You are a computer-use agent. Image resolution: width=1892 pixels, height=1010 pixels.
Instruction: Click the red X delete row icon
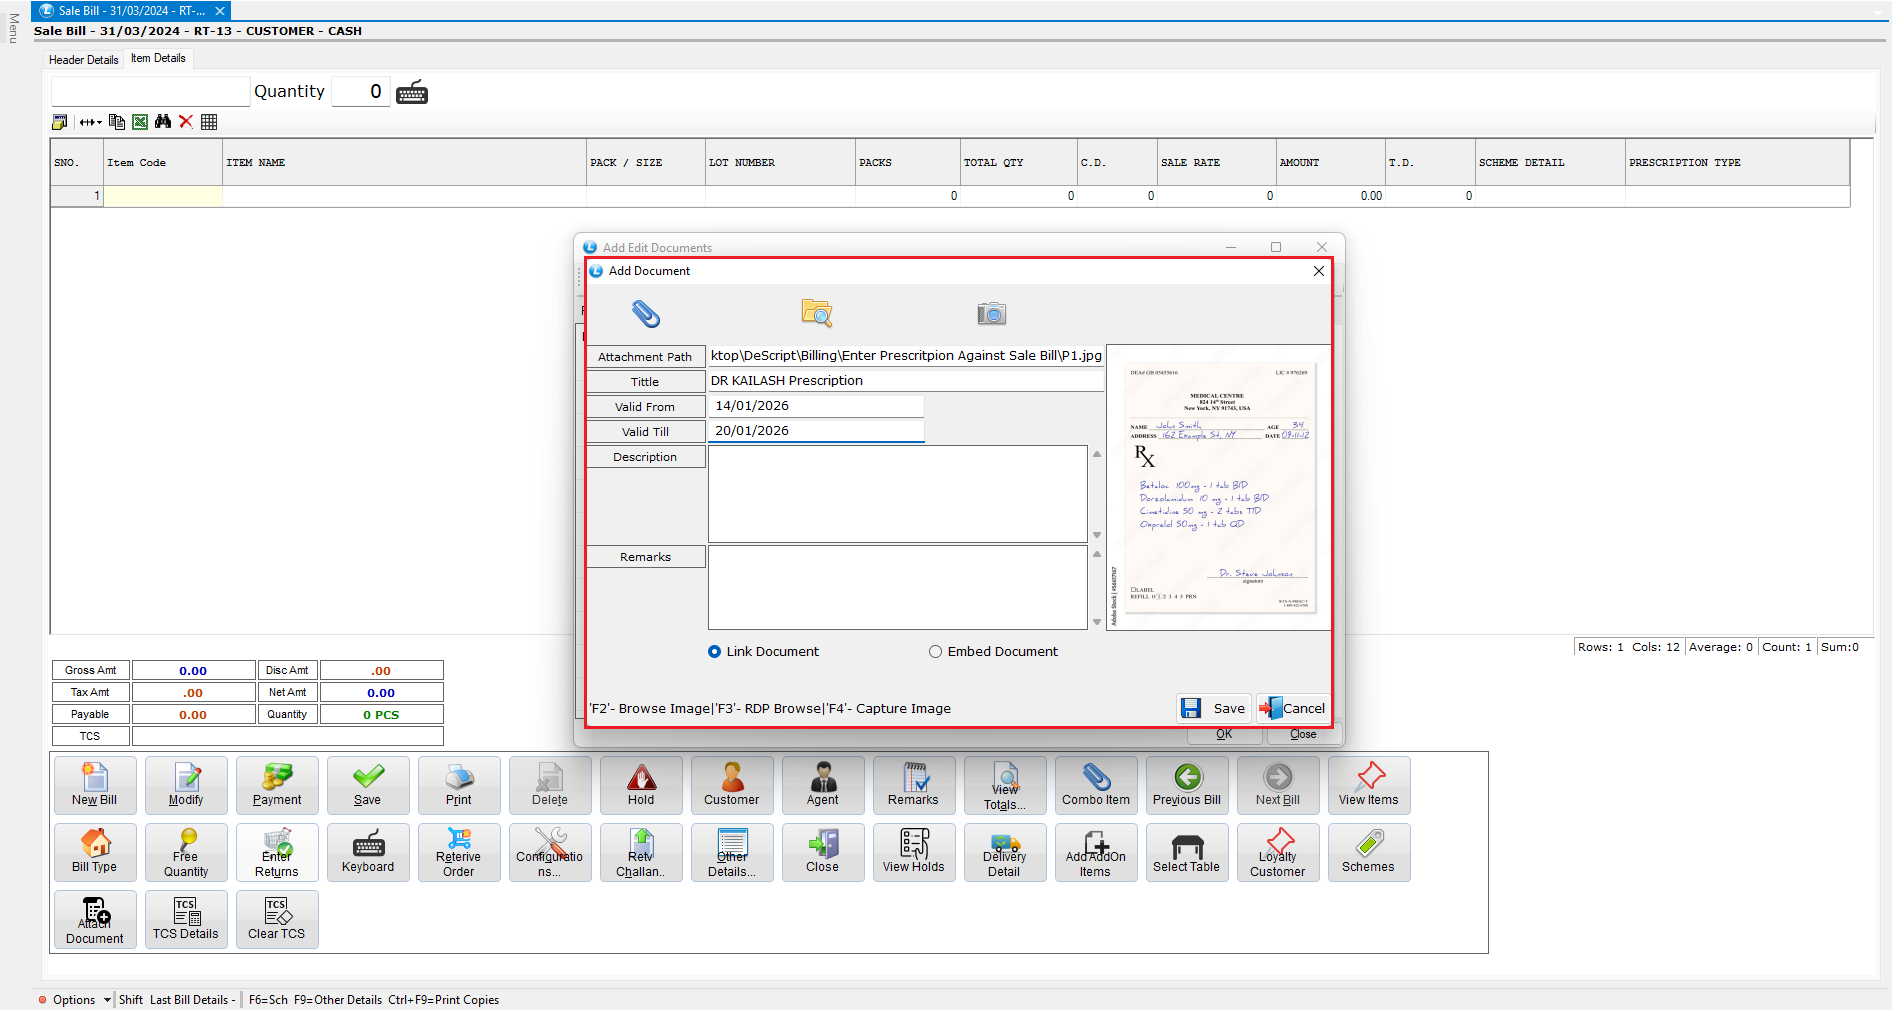click(x=186, y=122)
